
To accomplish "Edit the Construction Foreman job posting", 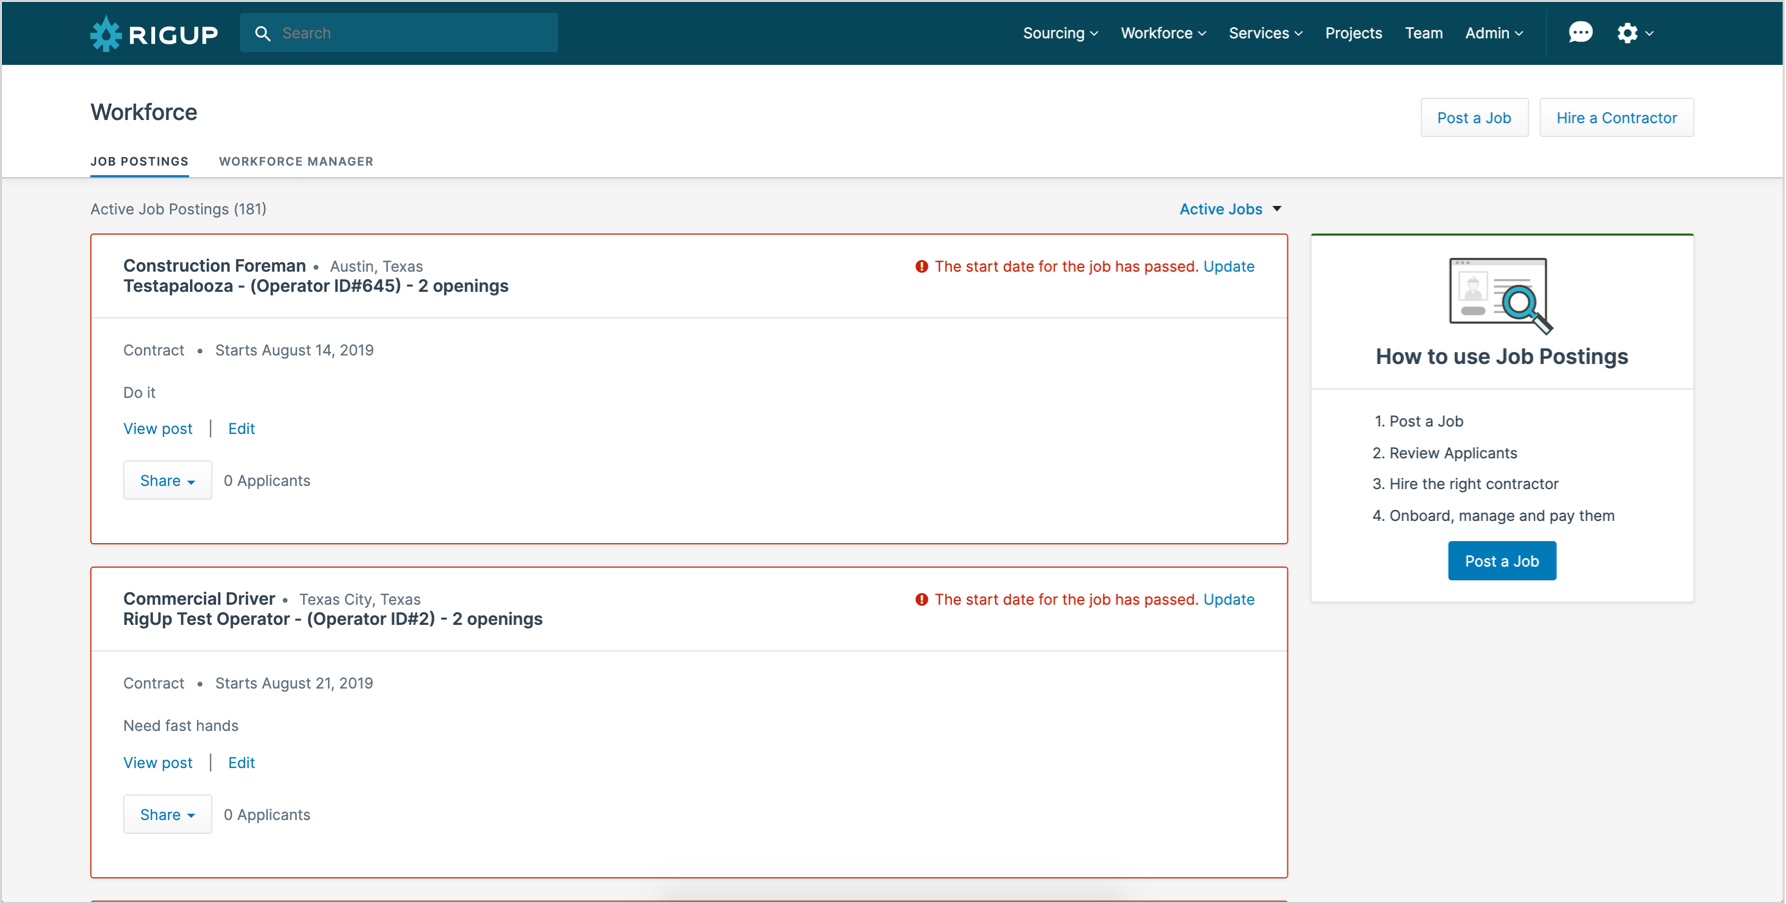I will pyautogui.click(x=241, y=428).
